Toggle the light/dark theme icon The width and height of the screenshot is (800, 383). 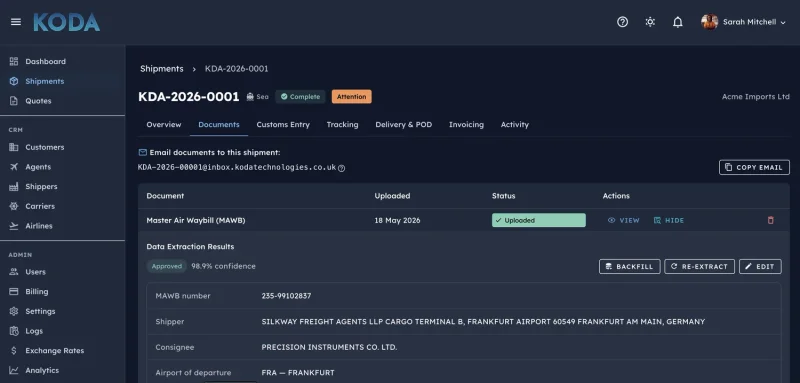(x=650, y=22)
